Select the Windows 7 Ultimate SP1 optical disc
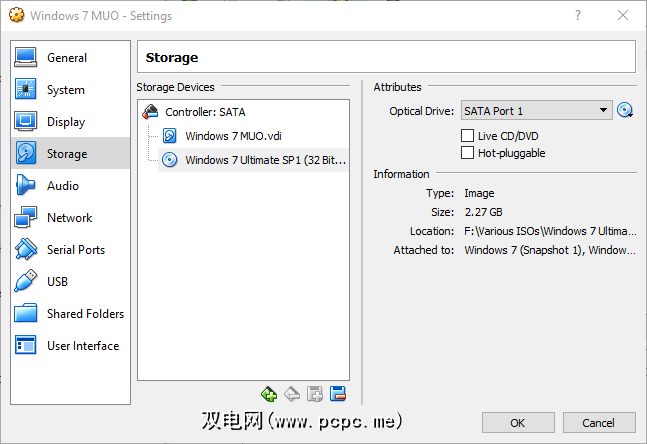Screen dimensions: 647x444 (266, 160)
